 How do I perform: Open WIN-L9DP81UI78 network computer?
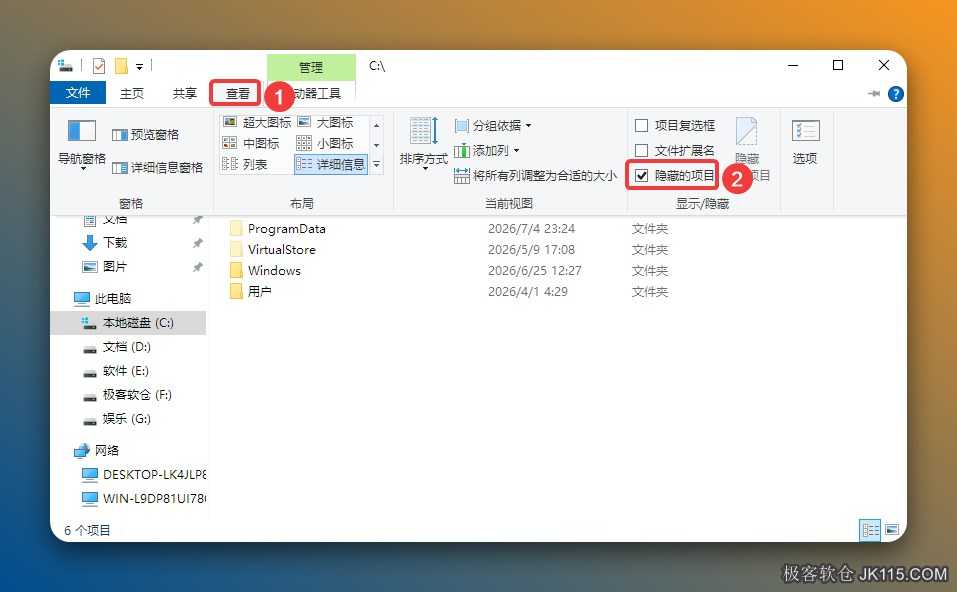[154, 499]
